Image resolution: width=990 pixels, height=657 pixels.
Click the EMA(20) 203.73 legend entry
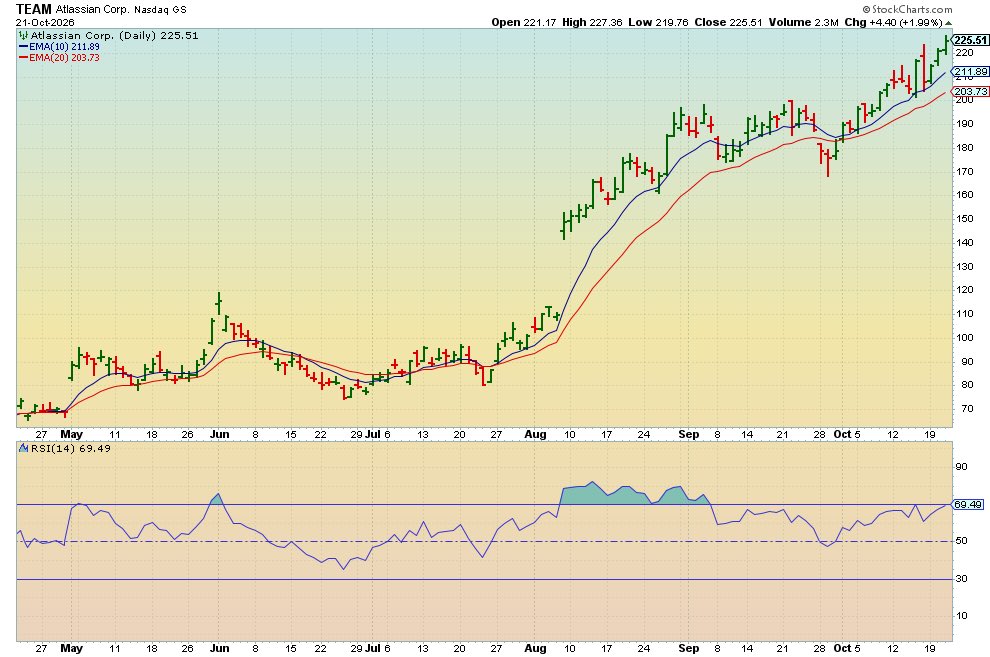tap(64, 57)
